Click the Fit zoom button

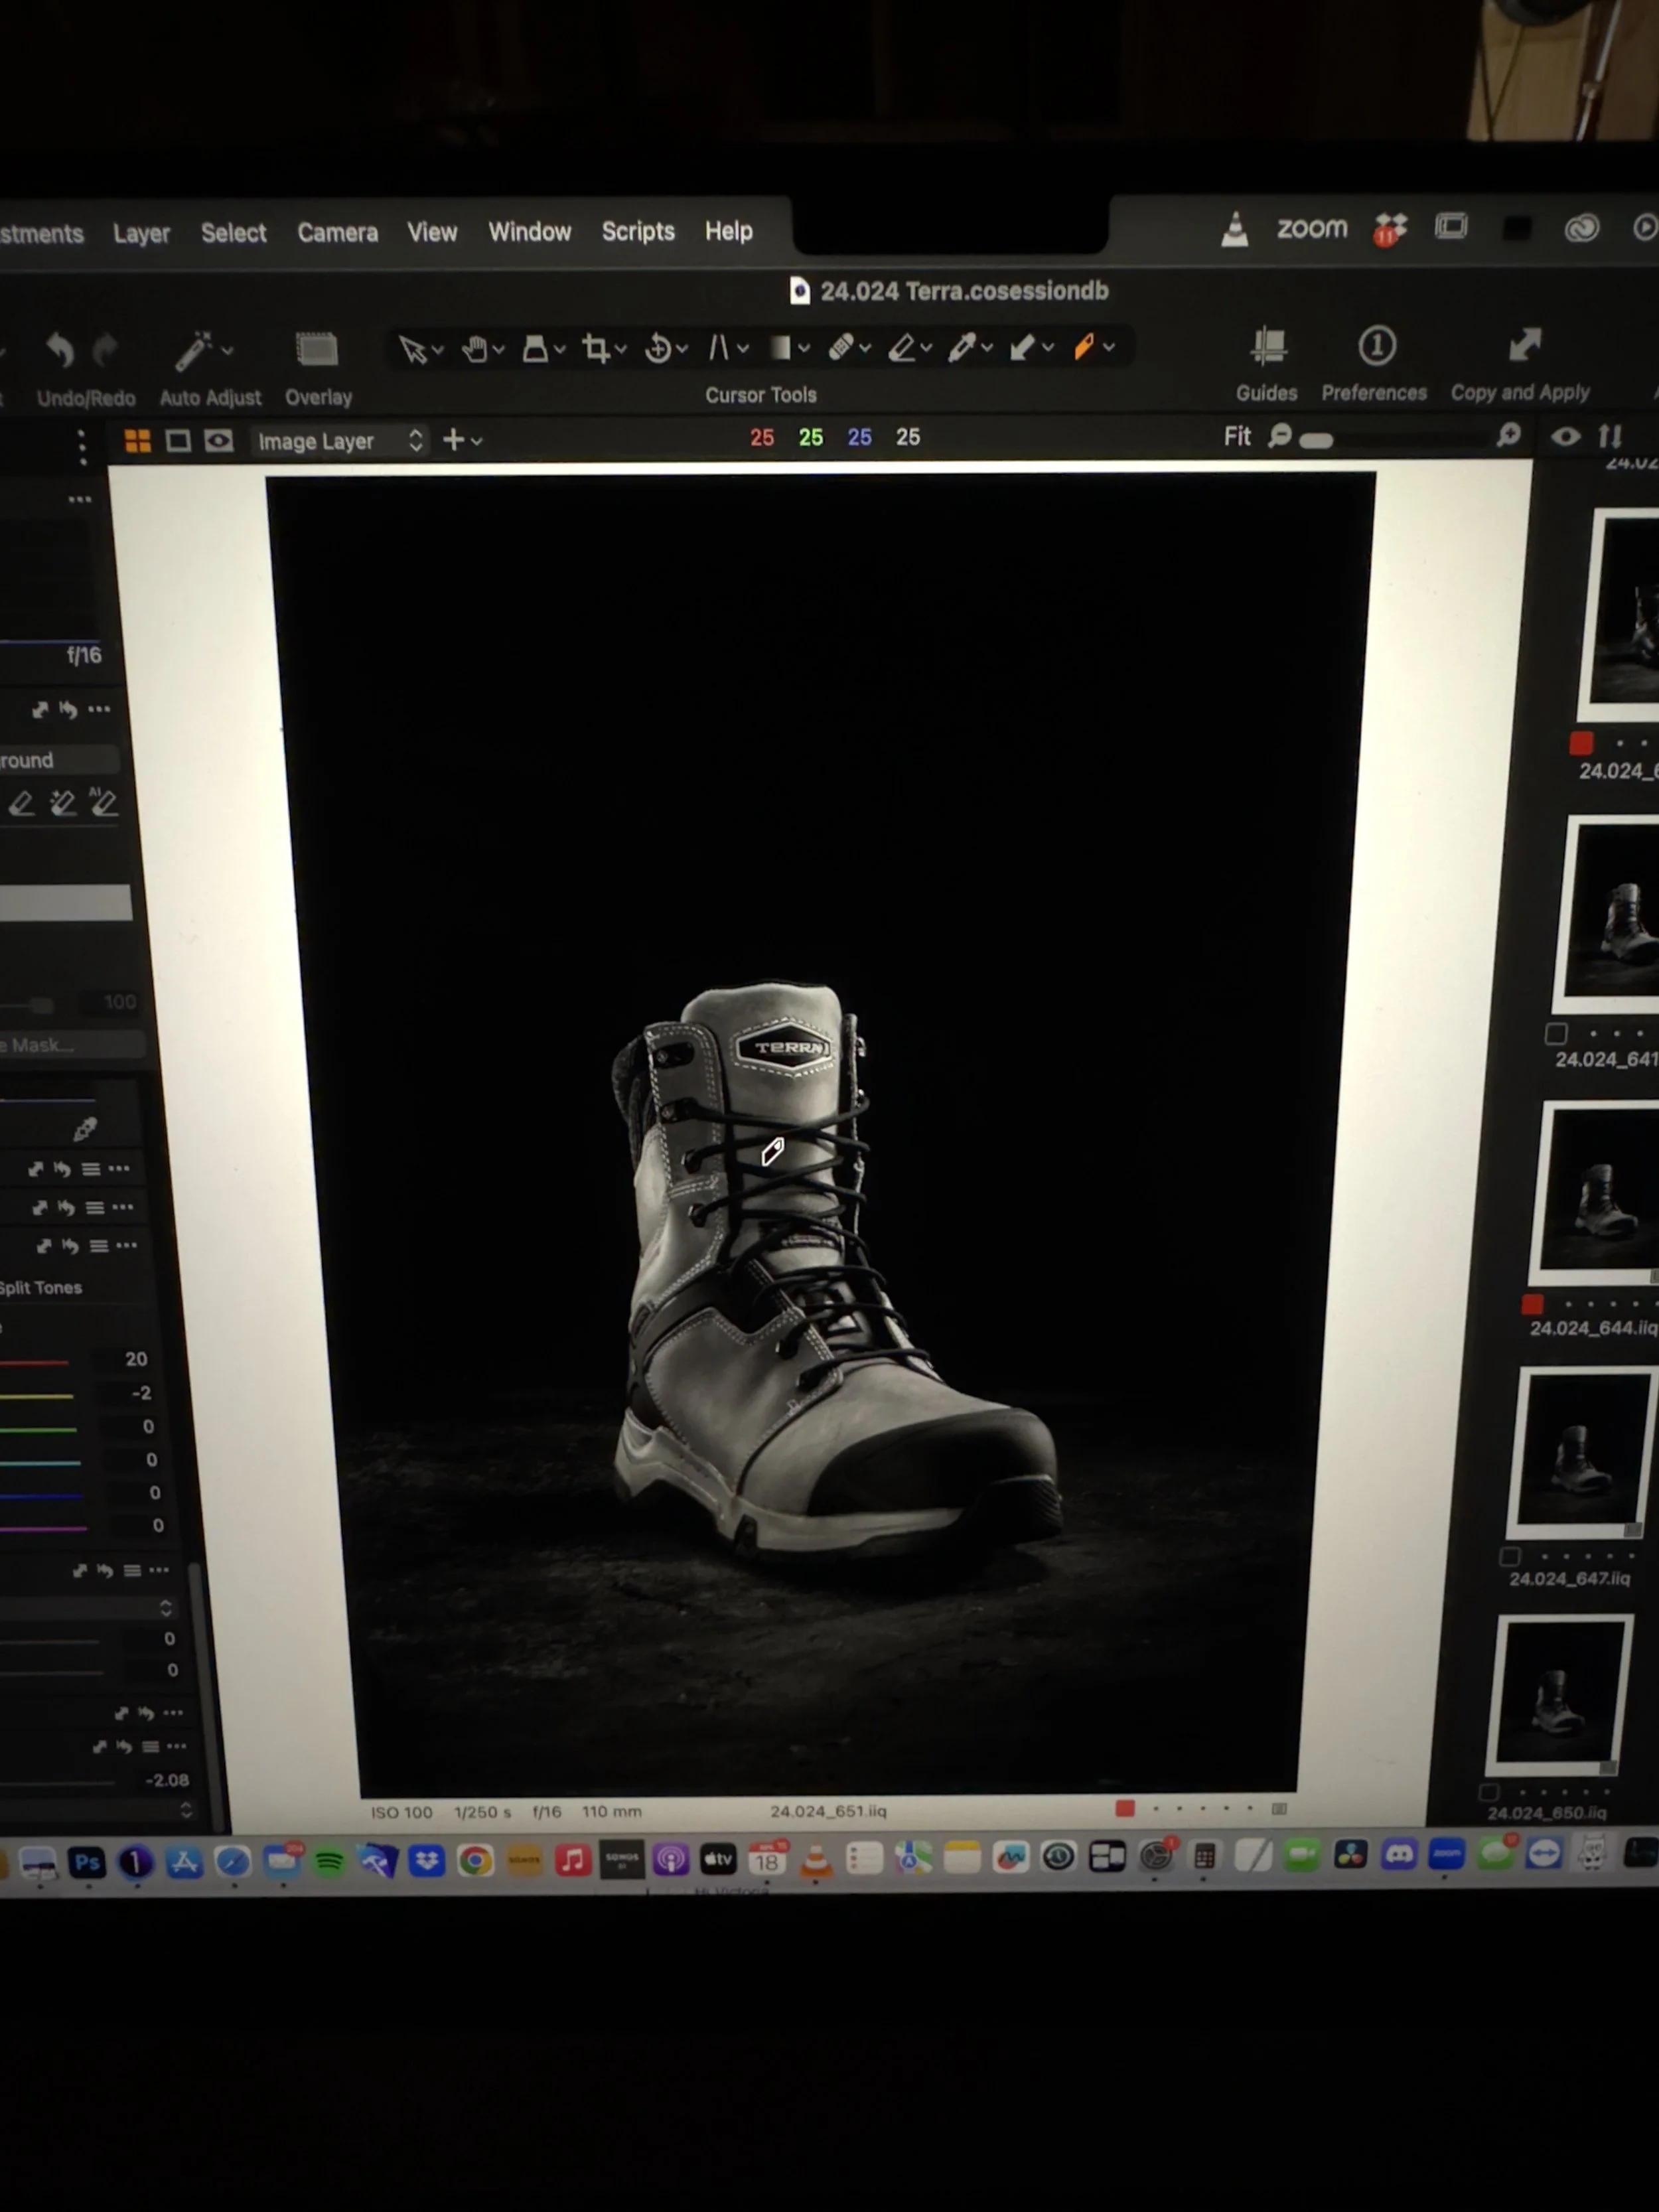[1237, 437]
